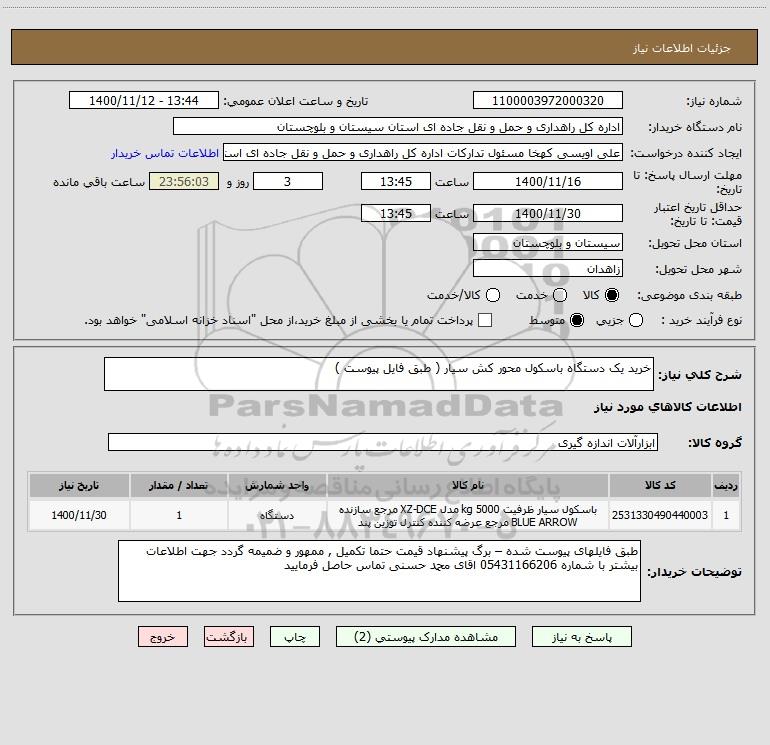The height and width of the screenshot is (745, 770).
Task: Click the نام کالا column header
Action: [x=468, y=486]
